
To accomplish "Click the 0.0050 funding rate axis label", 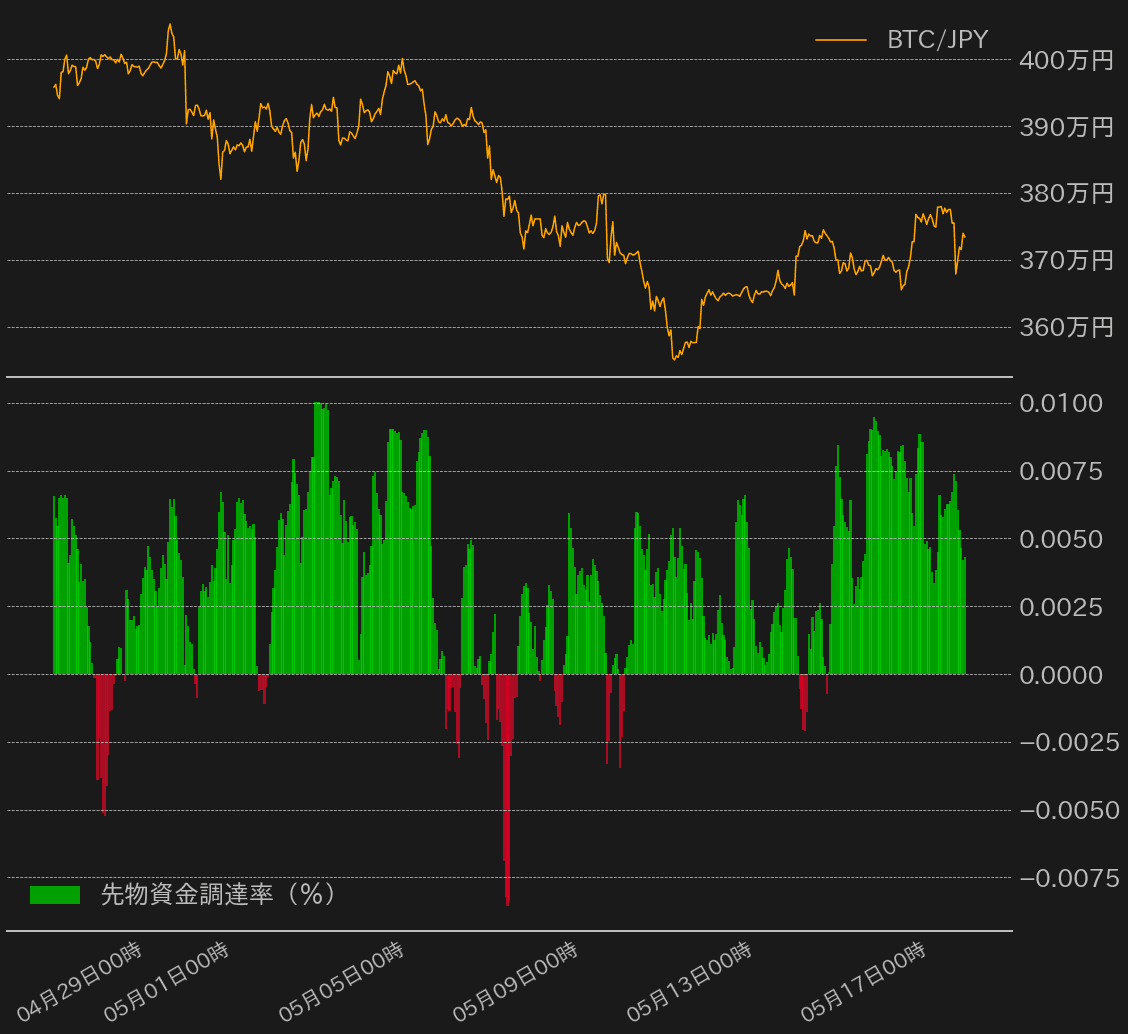I will [x=1061, y=539].
